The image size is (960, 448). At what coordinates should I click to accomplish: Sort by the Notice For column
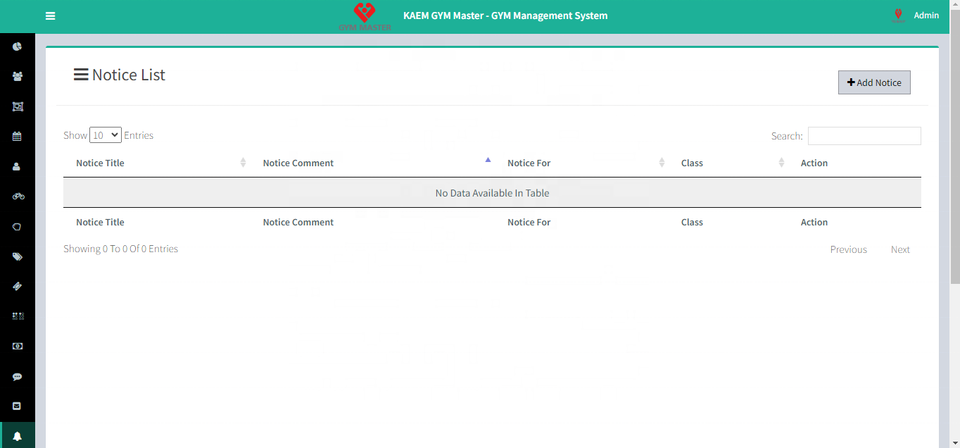click(529, 163)
